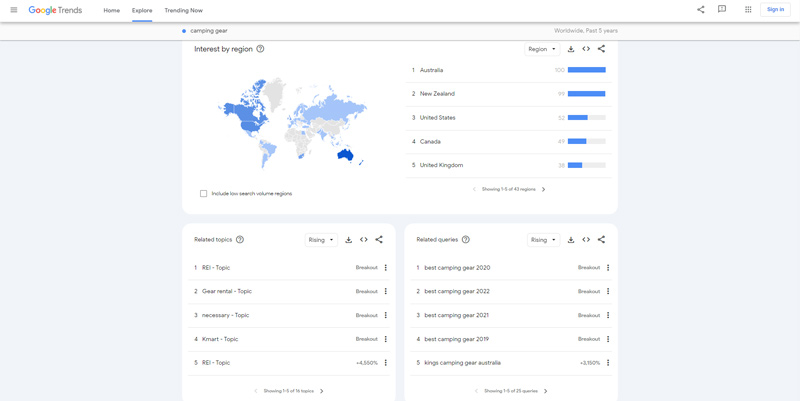Screen dimensions: 800x401
Task: Embed the Interest by region chart
Action: pyautogui.click(x=586, y=49)
